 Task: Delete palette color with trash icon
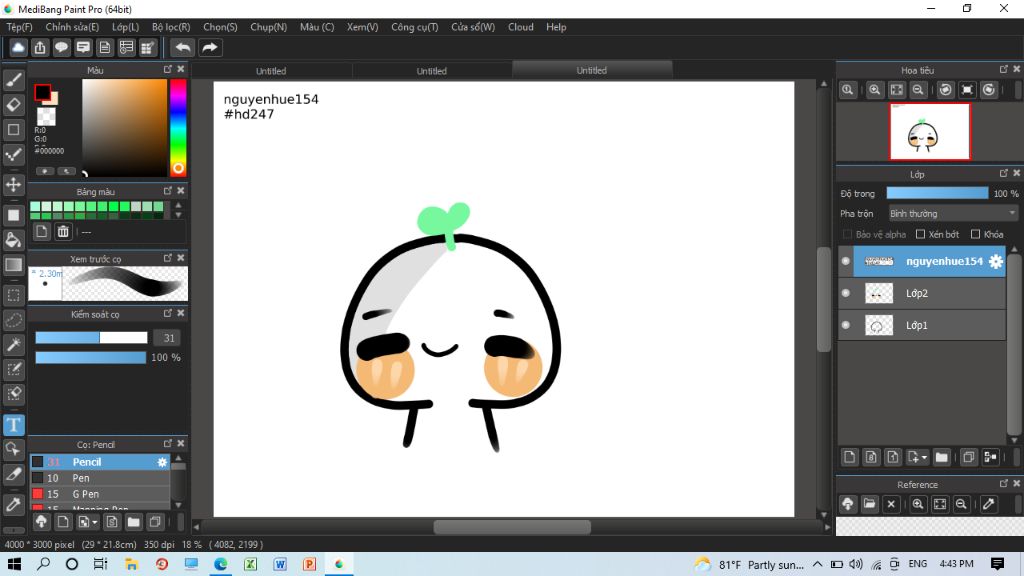tap(63, 231)
